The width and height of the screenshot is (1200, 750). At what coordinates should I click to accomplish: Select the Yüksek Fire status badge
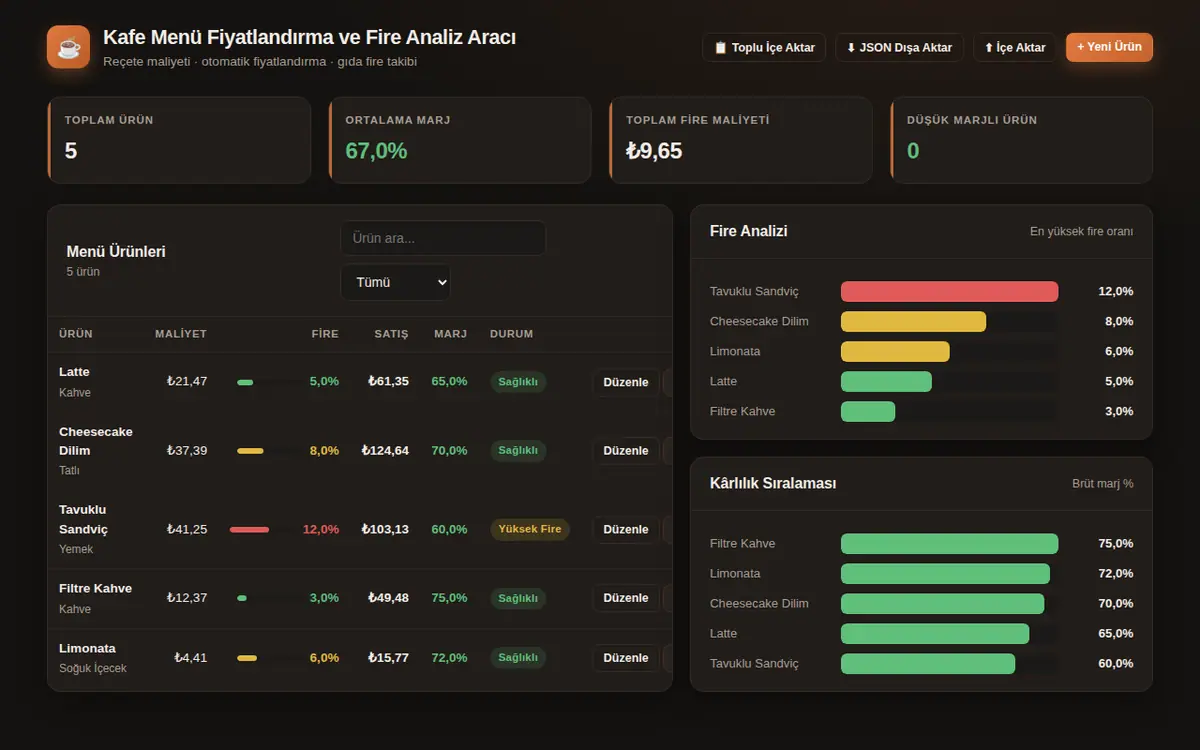tap(530, 529)
